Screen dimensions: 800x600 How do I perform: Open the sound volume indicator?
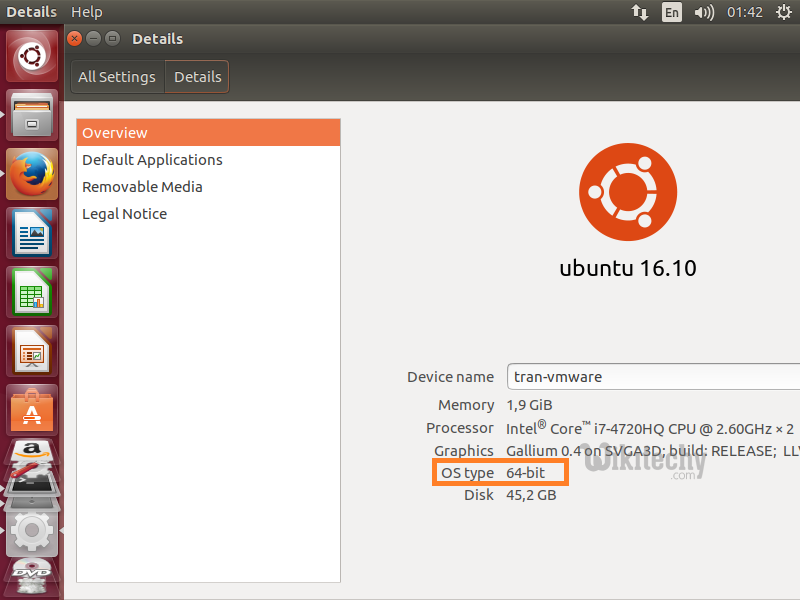coord(704,12)
